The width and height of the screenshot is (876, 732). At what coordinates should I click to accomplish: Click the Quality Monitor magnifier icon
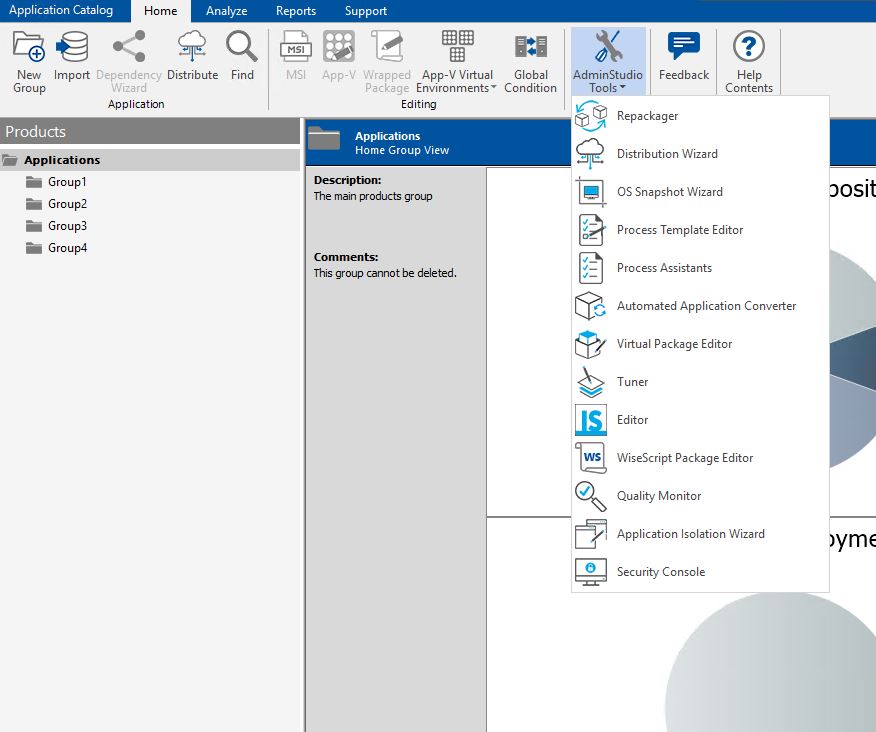[591, 496]
